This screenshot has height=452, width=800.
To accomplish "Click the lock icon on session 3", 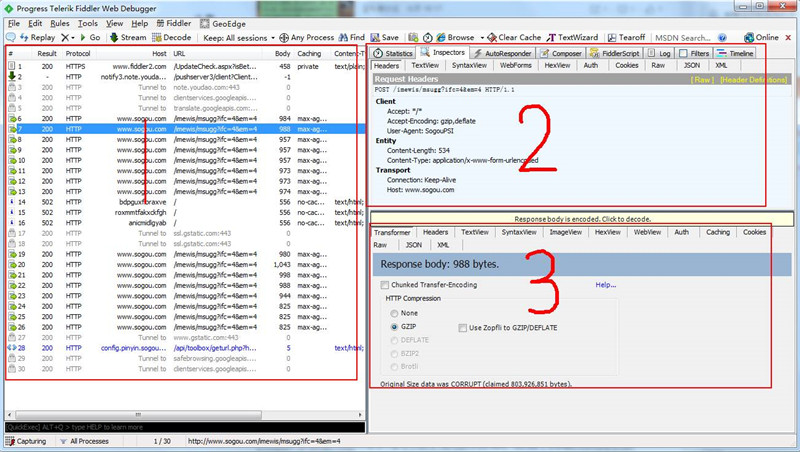I will [12, 87].
